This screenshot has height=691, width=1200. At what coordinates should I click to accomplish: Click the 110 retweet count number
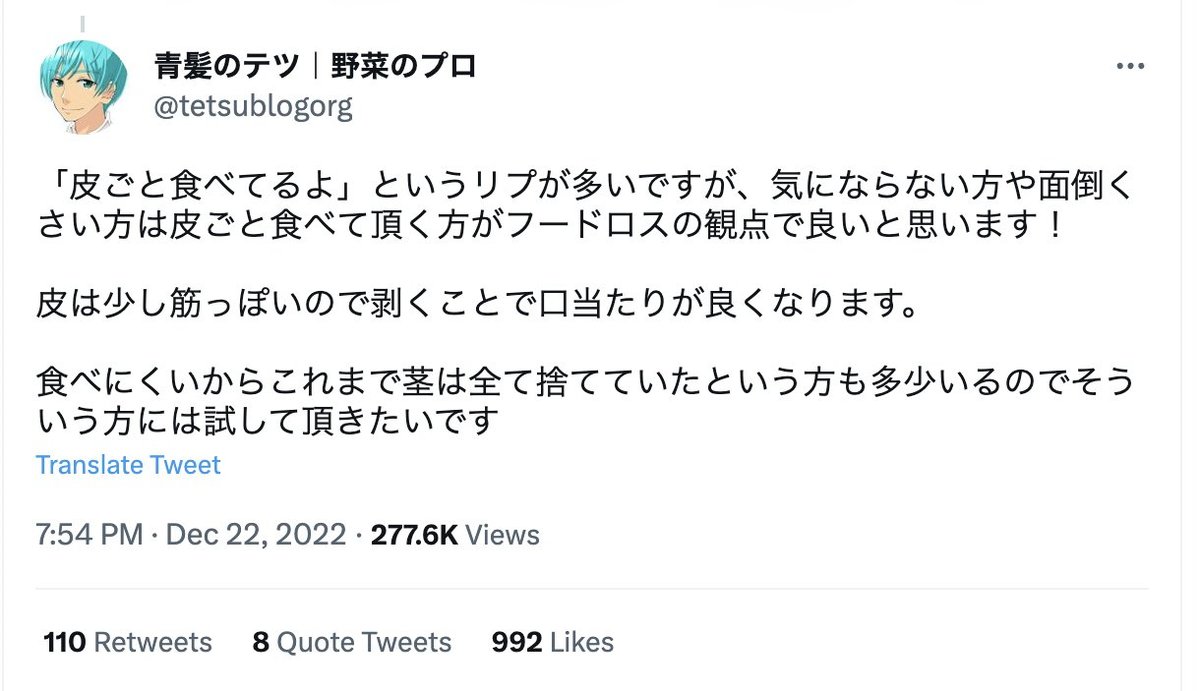[x=66, y=642]
